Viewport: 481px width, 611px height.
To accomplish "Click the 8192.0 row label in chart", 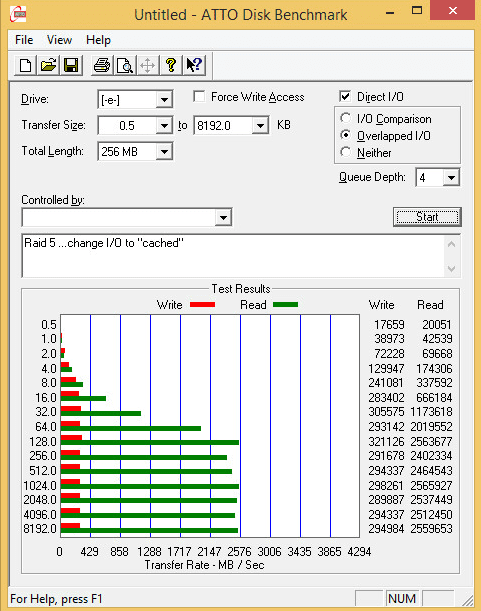I will coord(40,529).
